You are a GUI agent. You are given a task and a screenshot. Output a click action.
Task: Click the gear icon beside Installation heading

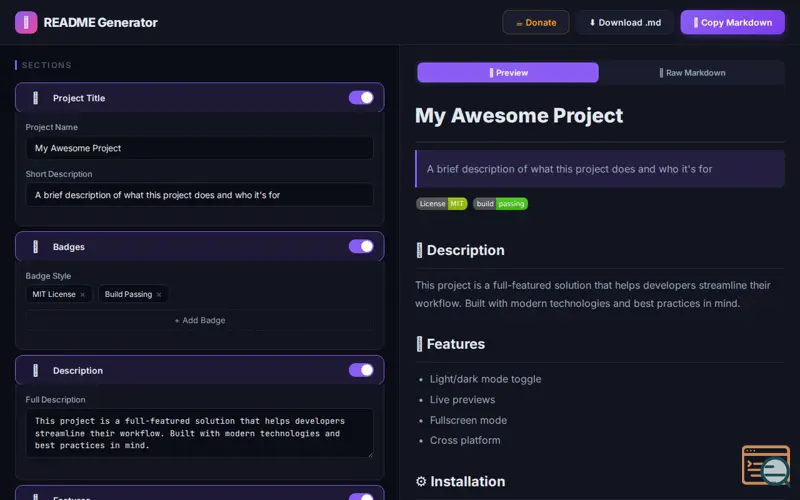421,481
